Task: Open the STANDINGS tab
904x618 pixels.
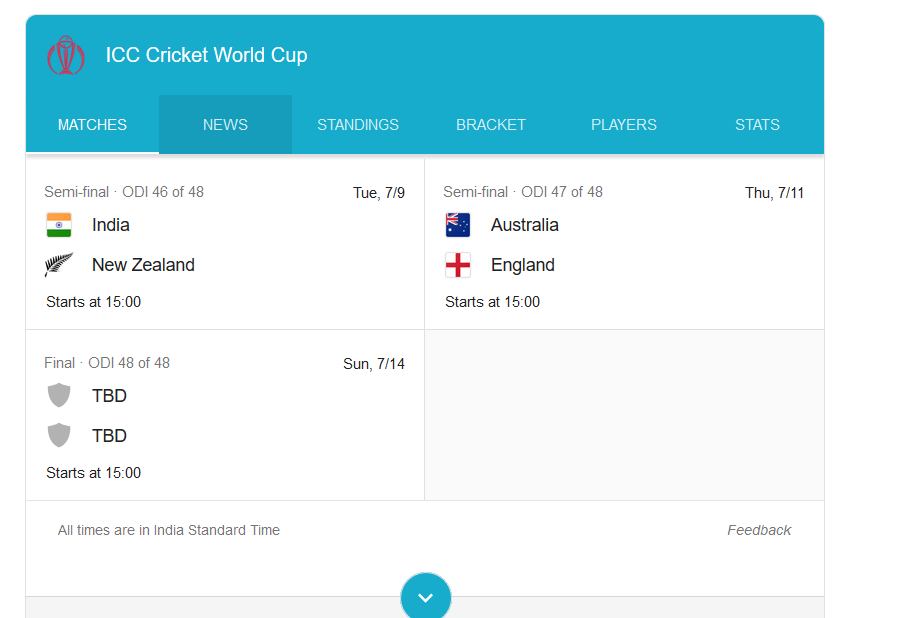Action: tap(358, 125)
